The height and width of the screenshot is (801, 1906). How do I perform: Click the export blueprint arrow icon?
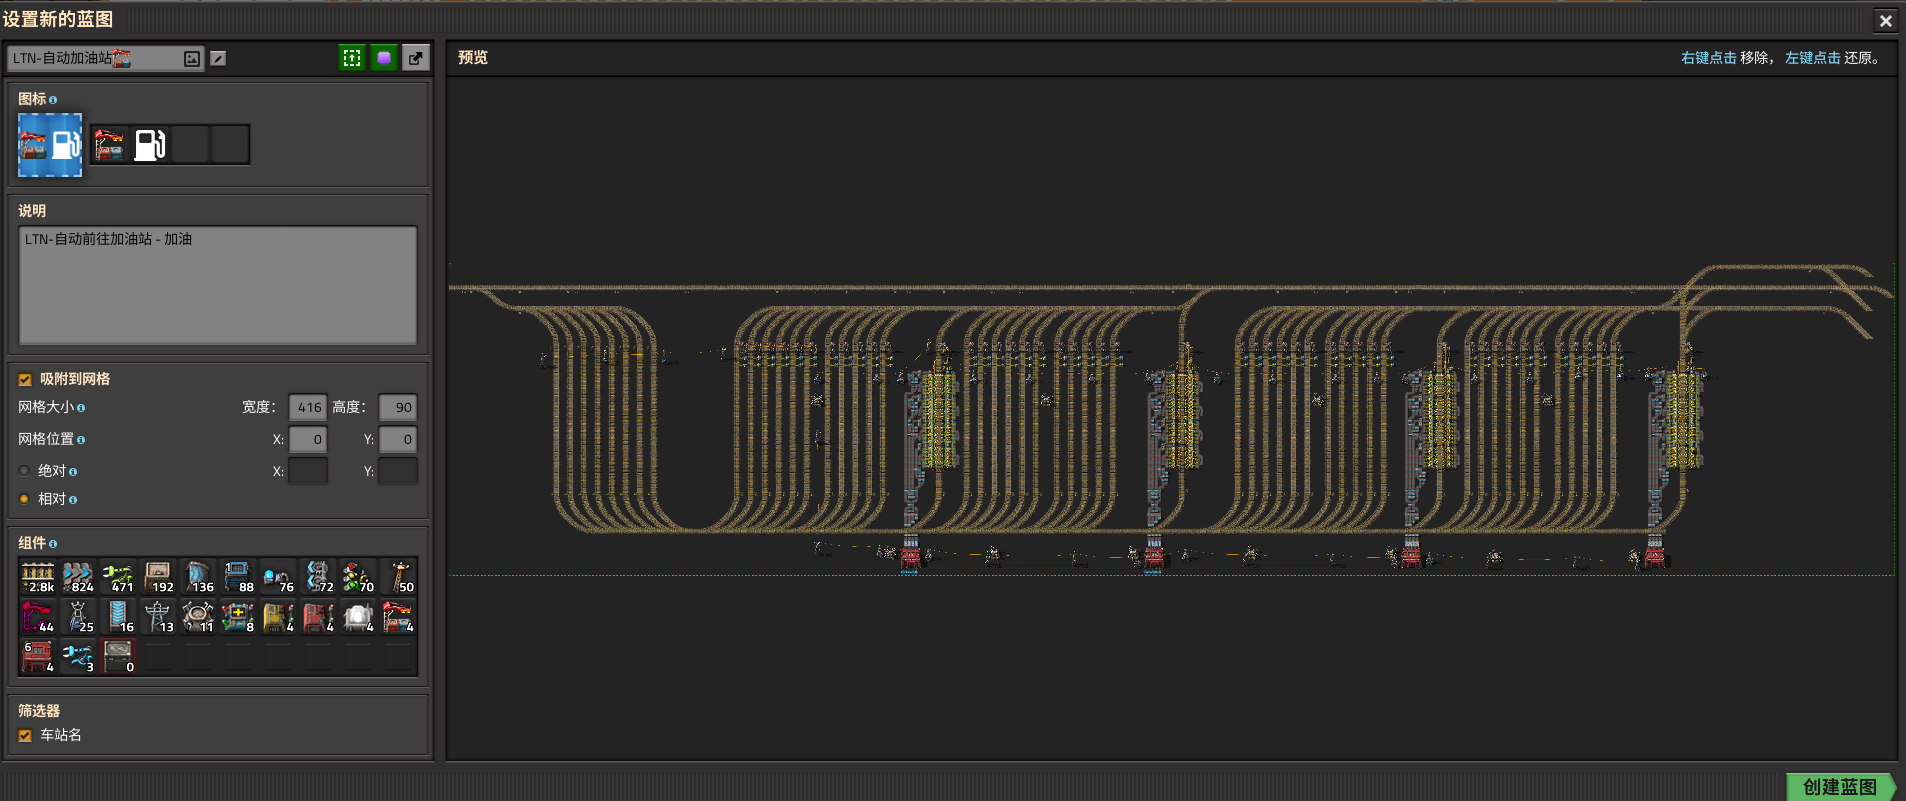[416, 58]
